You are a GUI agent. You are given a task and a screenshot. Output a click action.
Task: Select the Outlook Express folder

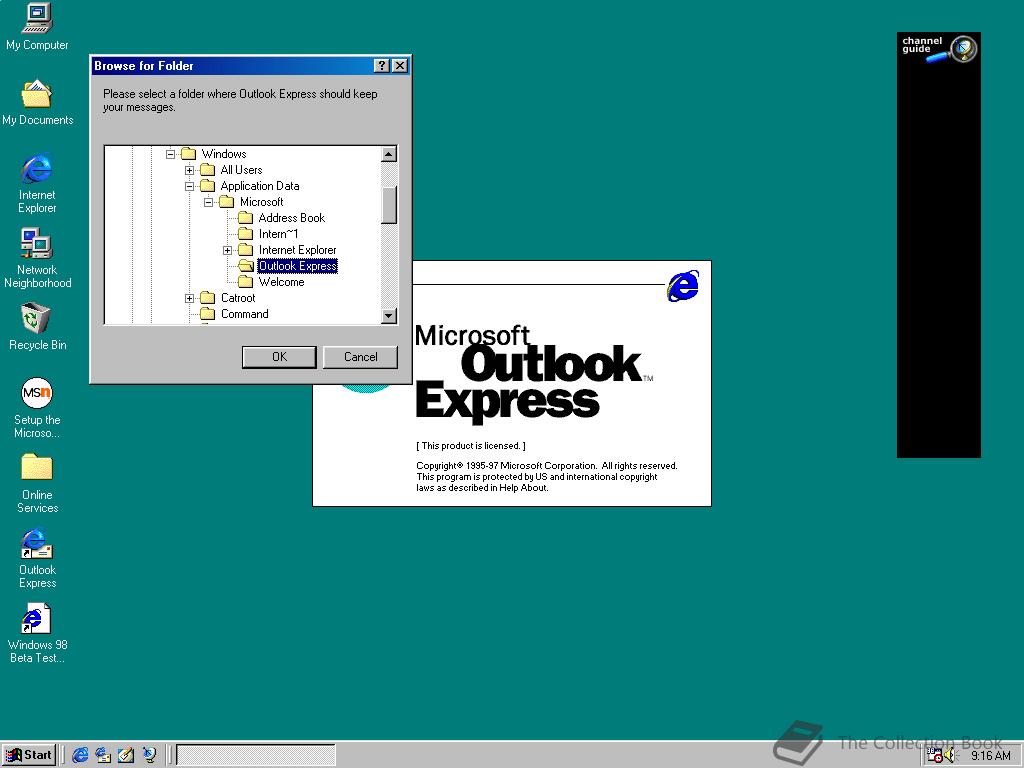click(298, 266)
